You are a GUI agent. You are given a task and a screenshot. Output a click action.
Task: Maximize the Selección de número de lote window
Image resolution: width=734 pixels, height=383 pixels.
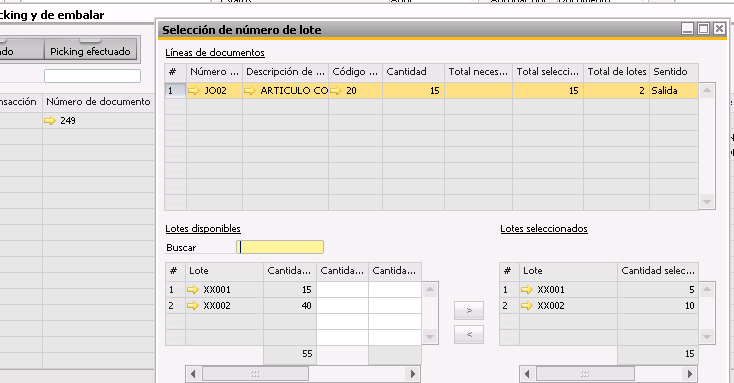704,29
